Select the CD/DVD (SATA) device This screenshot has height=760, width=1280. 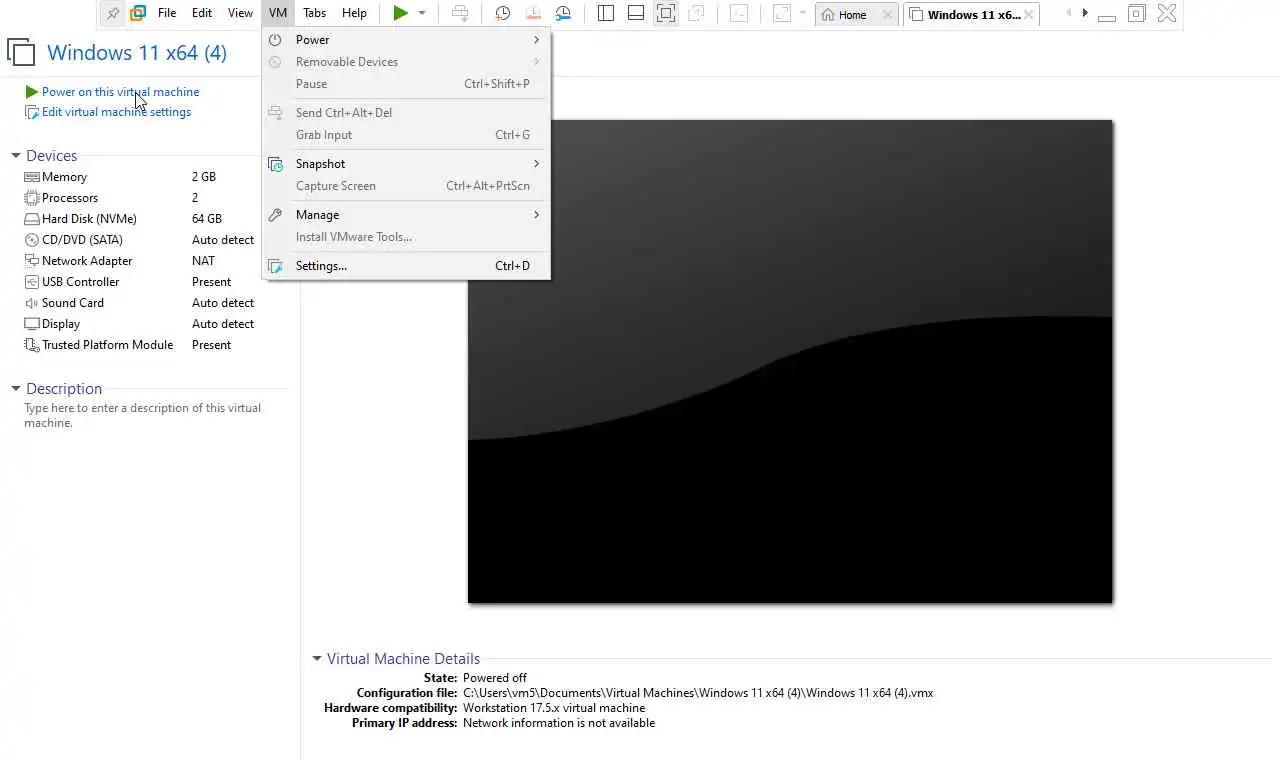point(140,240)
